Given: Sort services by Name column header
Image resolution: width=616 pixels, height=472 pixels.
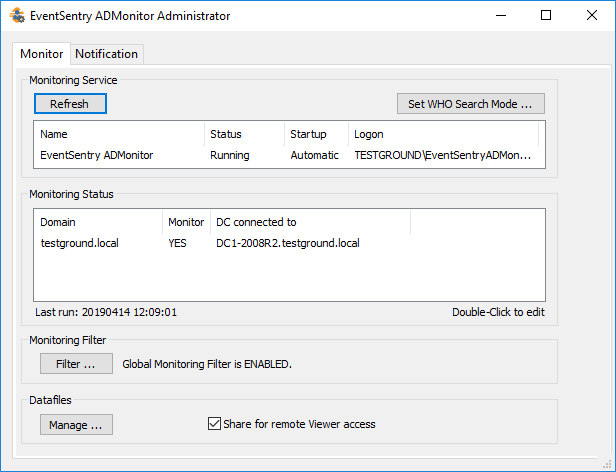Looking at the screenshot, I should [x=119, y=134].
